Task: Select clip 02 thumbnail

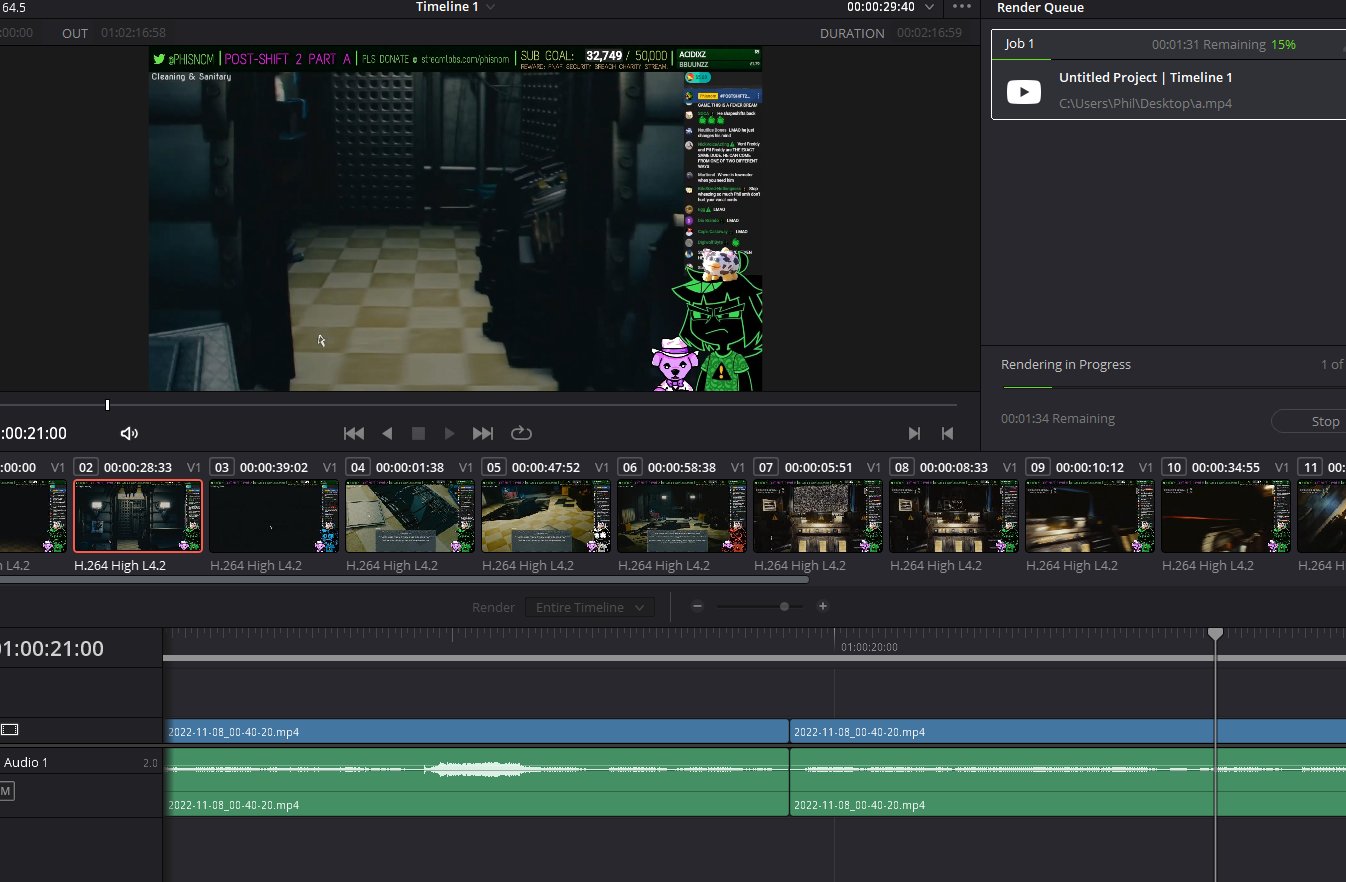Action: tap(138, 516)
